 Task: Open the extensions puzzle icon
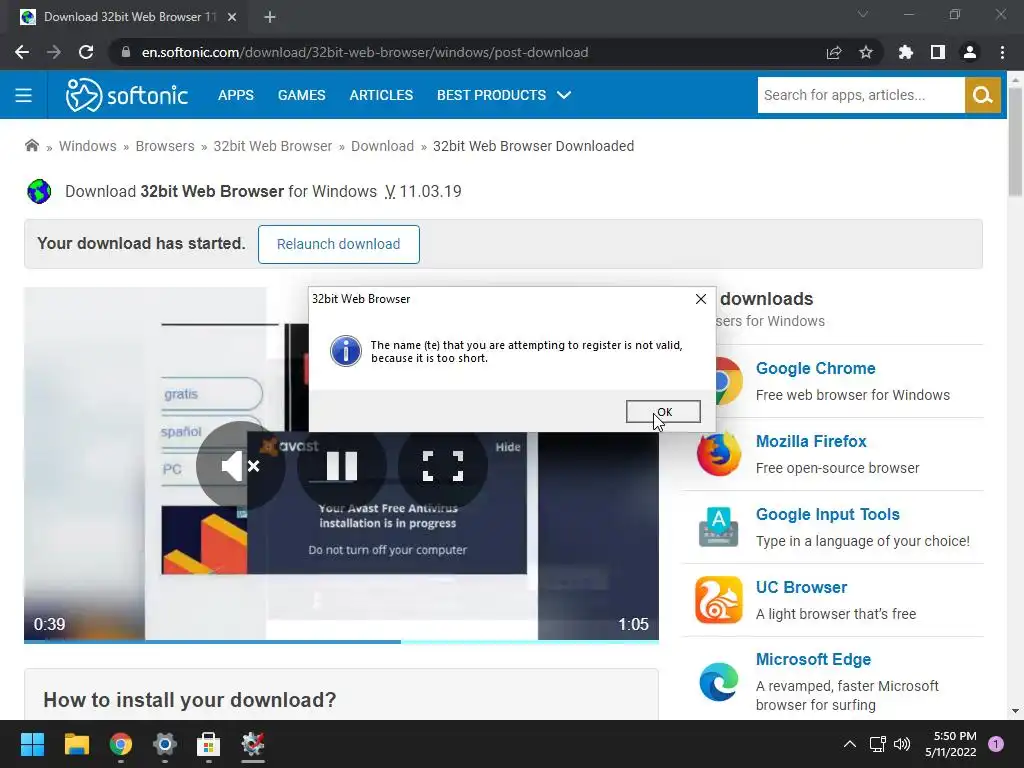click(x=906, y=52)
